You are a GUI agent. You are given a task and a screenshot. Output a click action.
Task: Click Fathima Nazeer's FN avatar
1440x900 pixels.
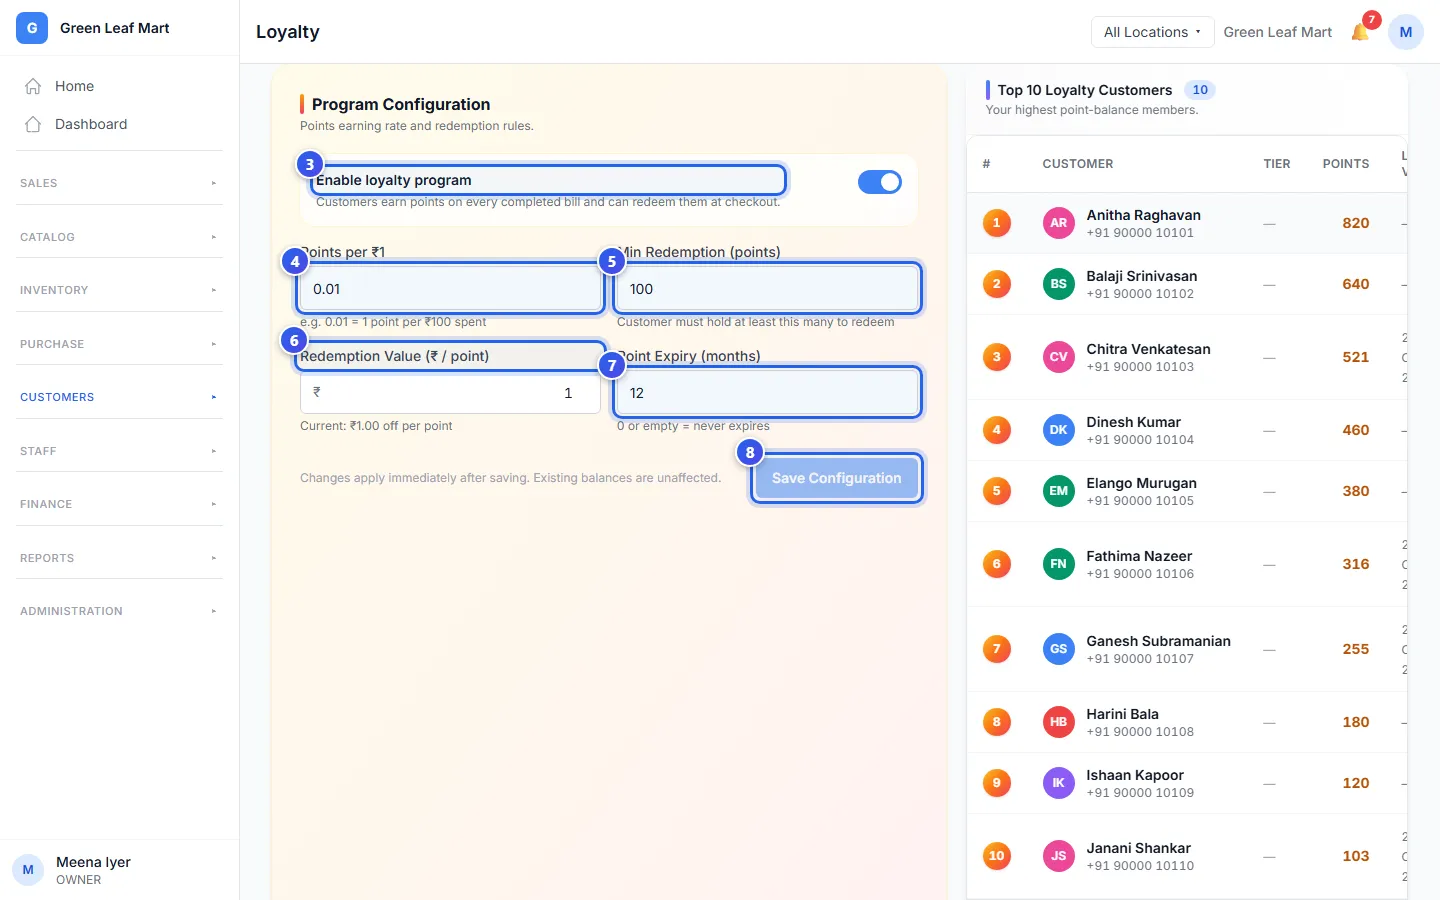[x=1059, y=564]
